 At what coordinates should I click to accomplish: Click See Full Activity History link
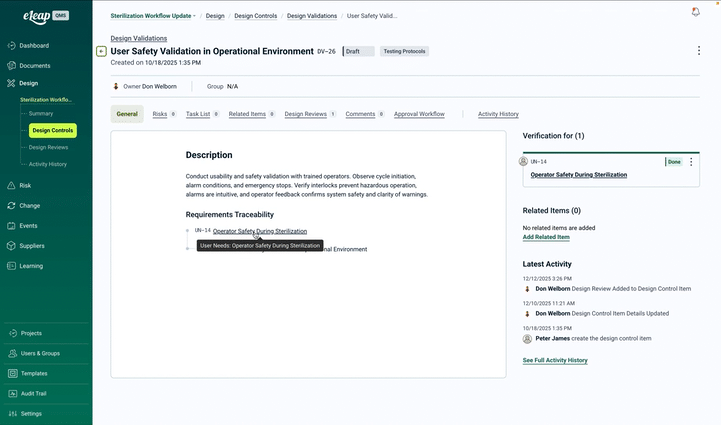pos(555,361)
